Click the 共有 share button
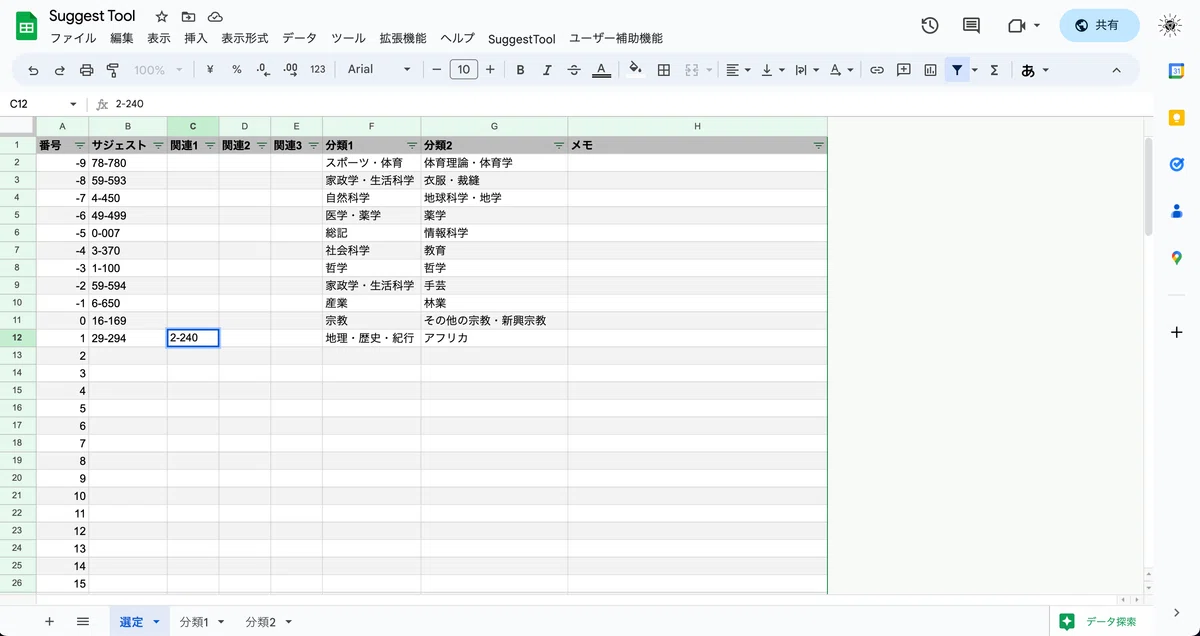This screenshot has width=1200, height=636. click(x=1099, y=25)
